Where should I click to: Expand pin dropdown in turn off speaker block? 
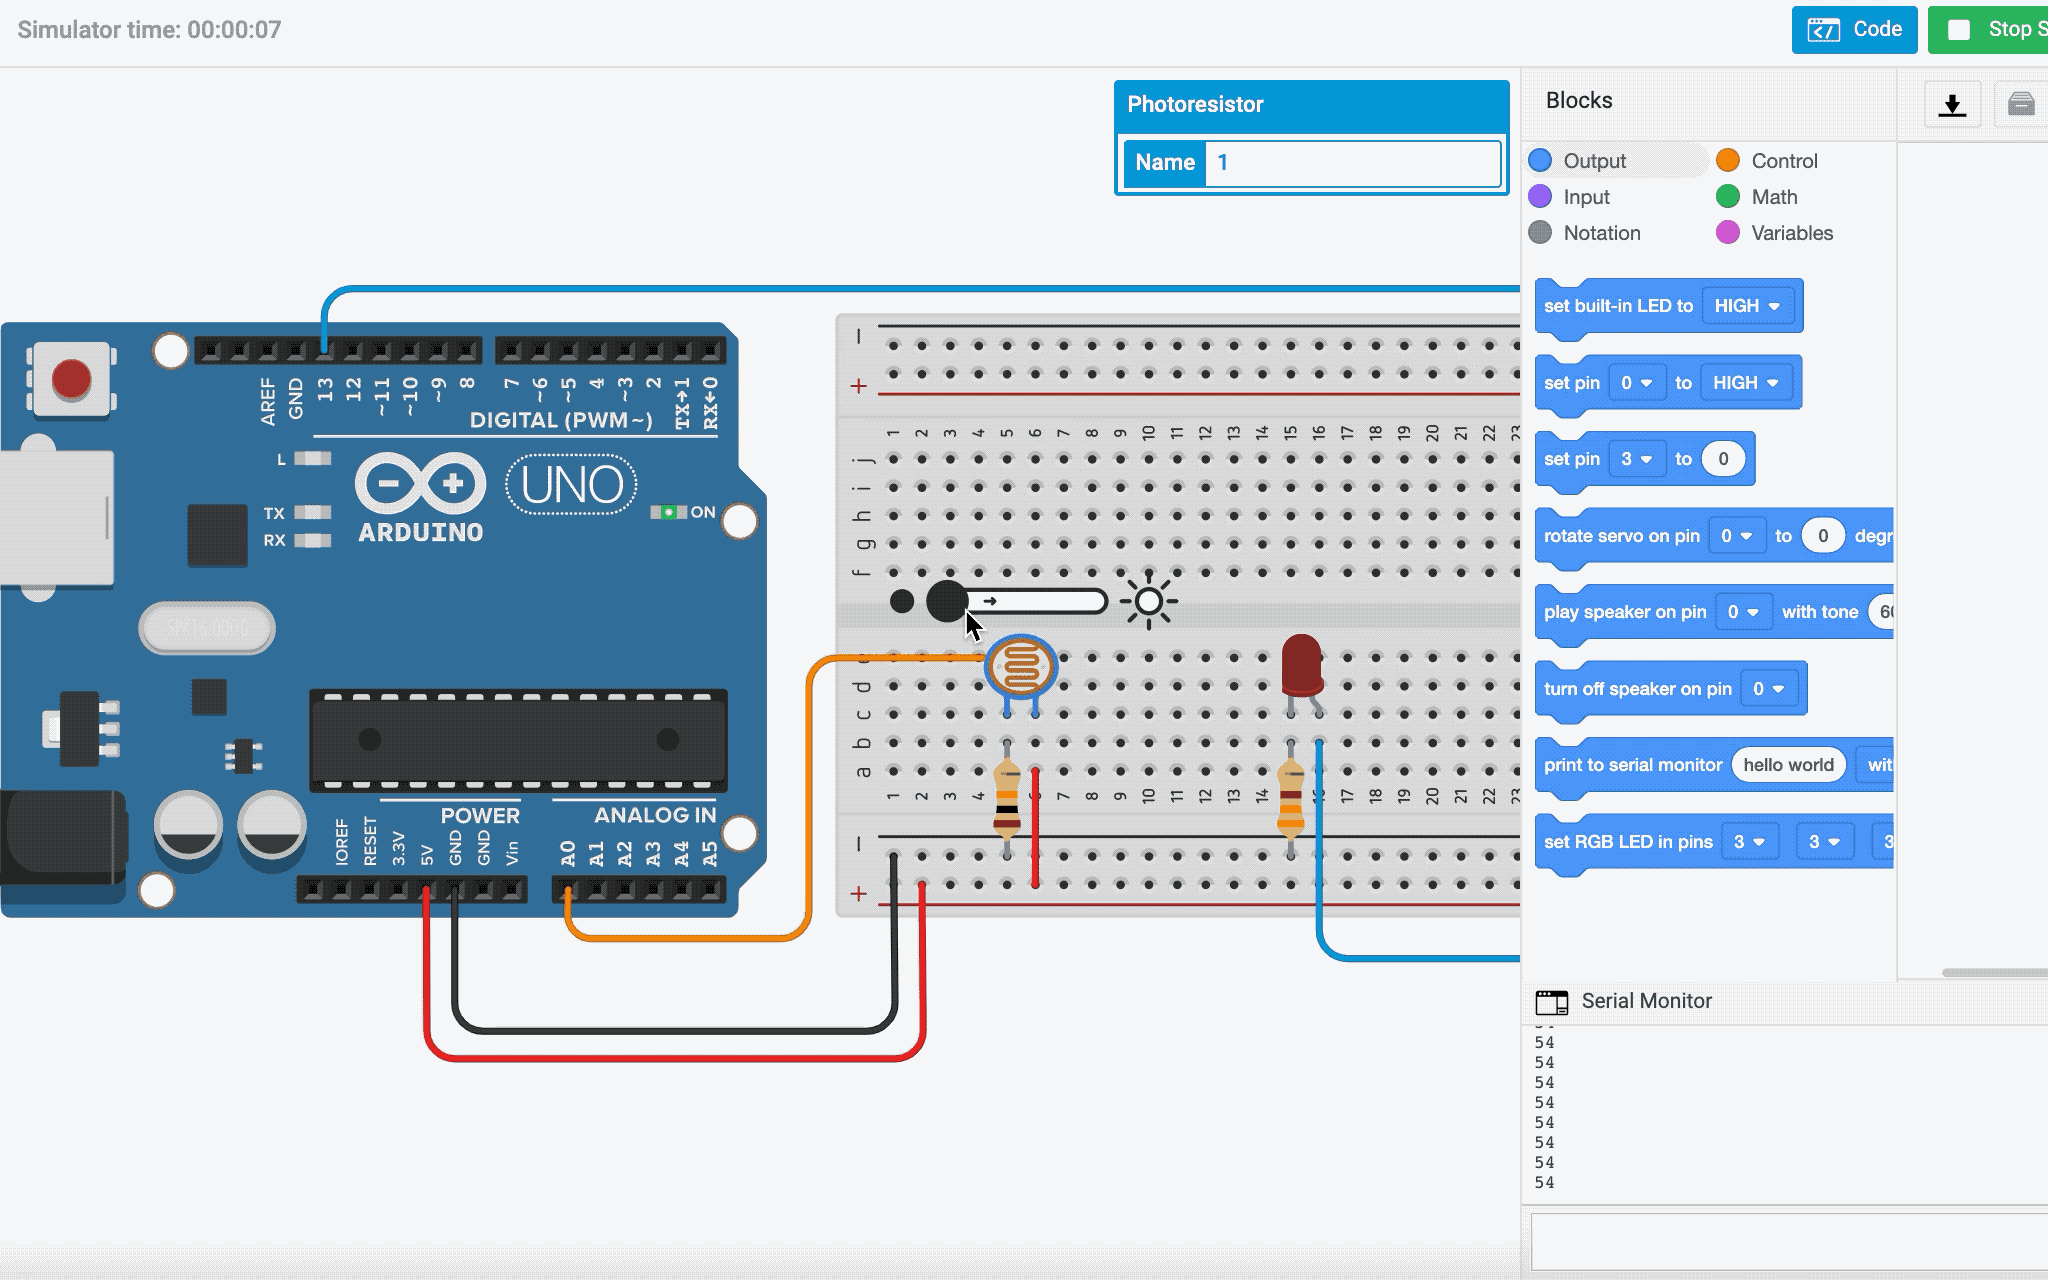[x=1768, y=689]
